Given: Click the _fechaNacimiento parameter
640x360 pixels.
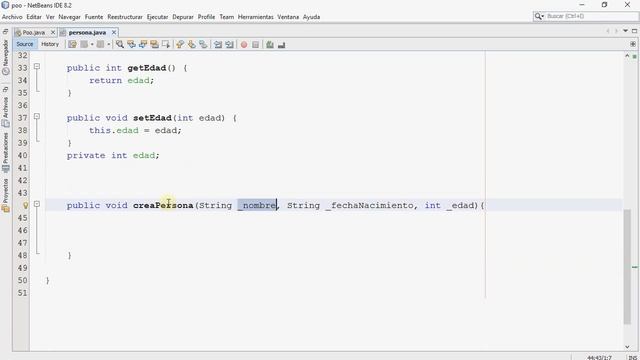Looking at the screenshot, I should [x=369, y=205].
